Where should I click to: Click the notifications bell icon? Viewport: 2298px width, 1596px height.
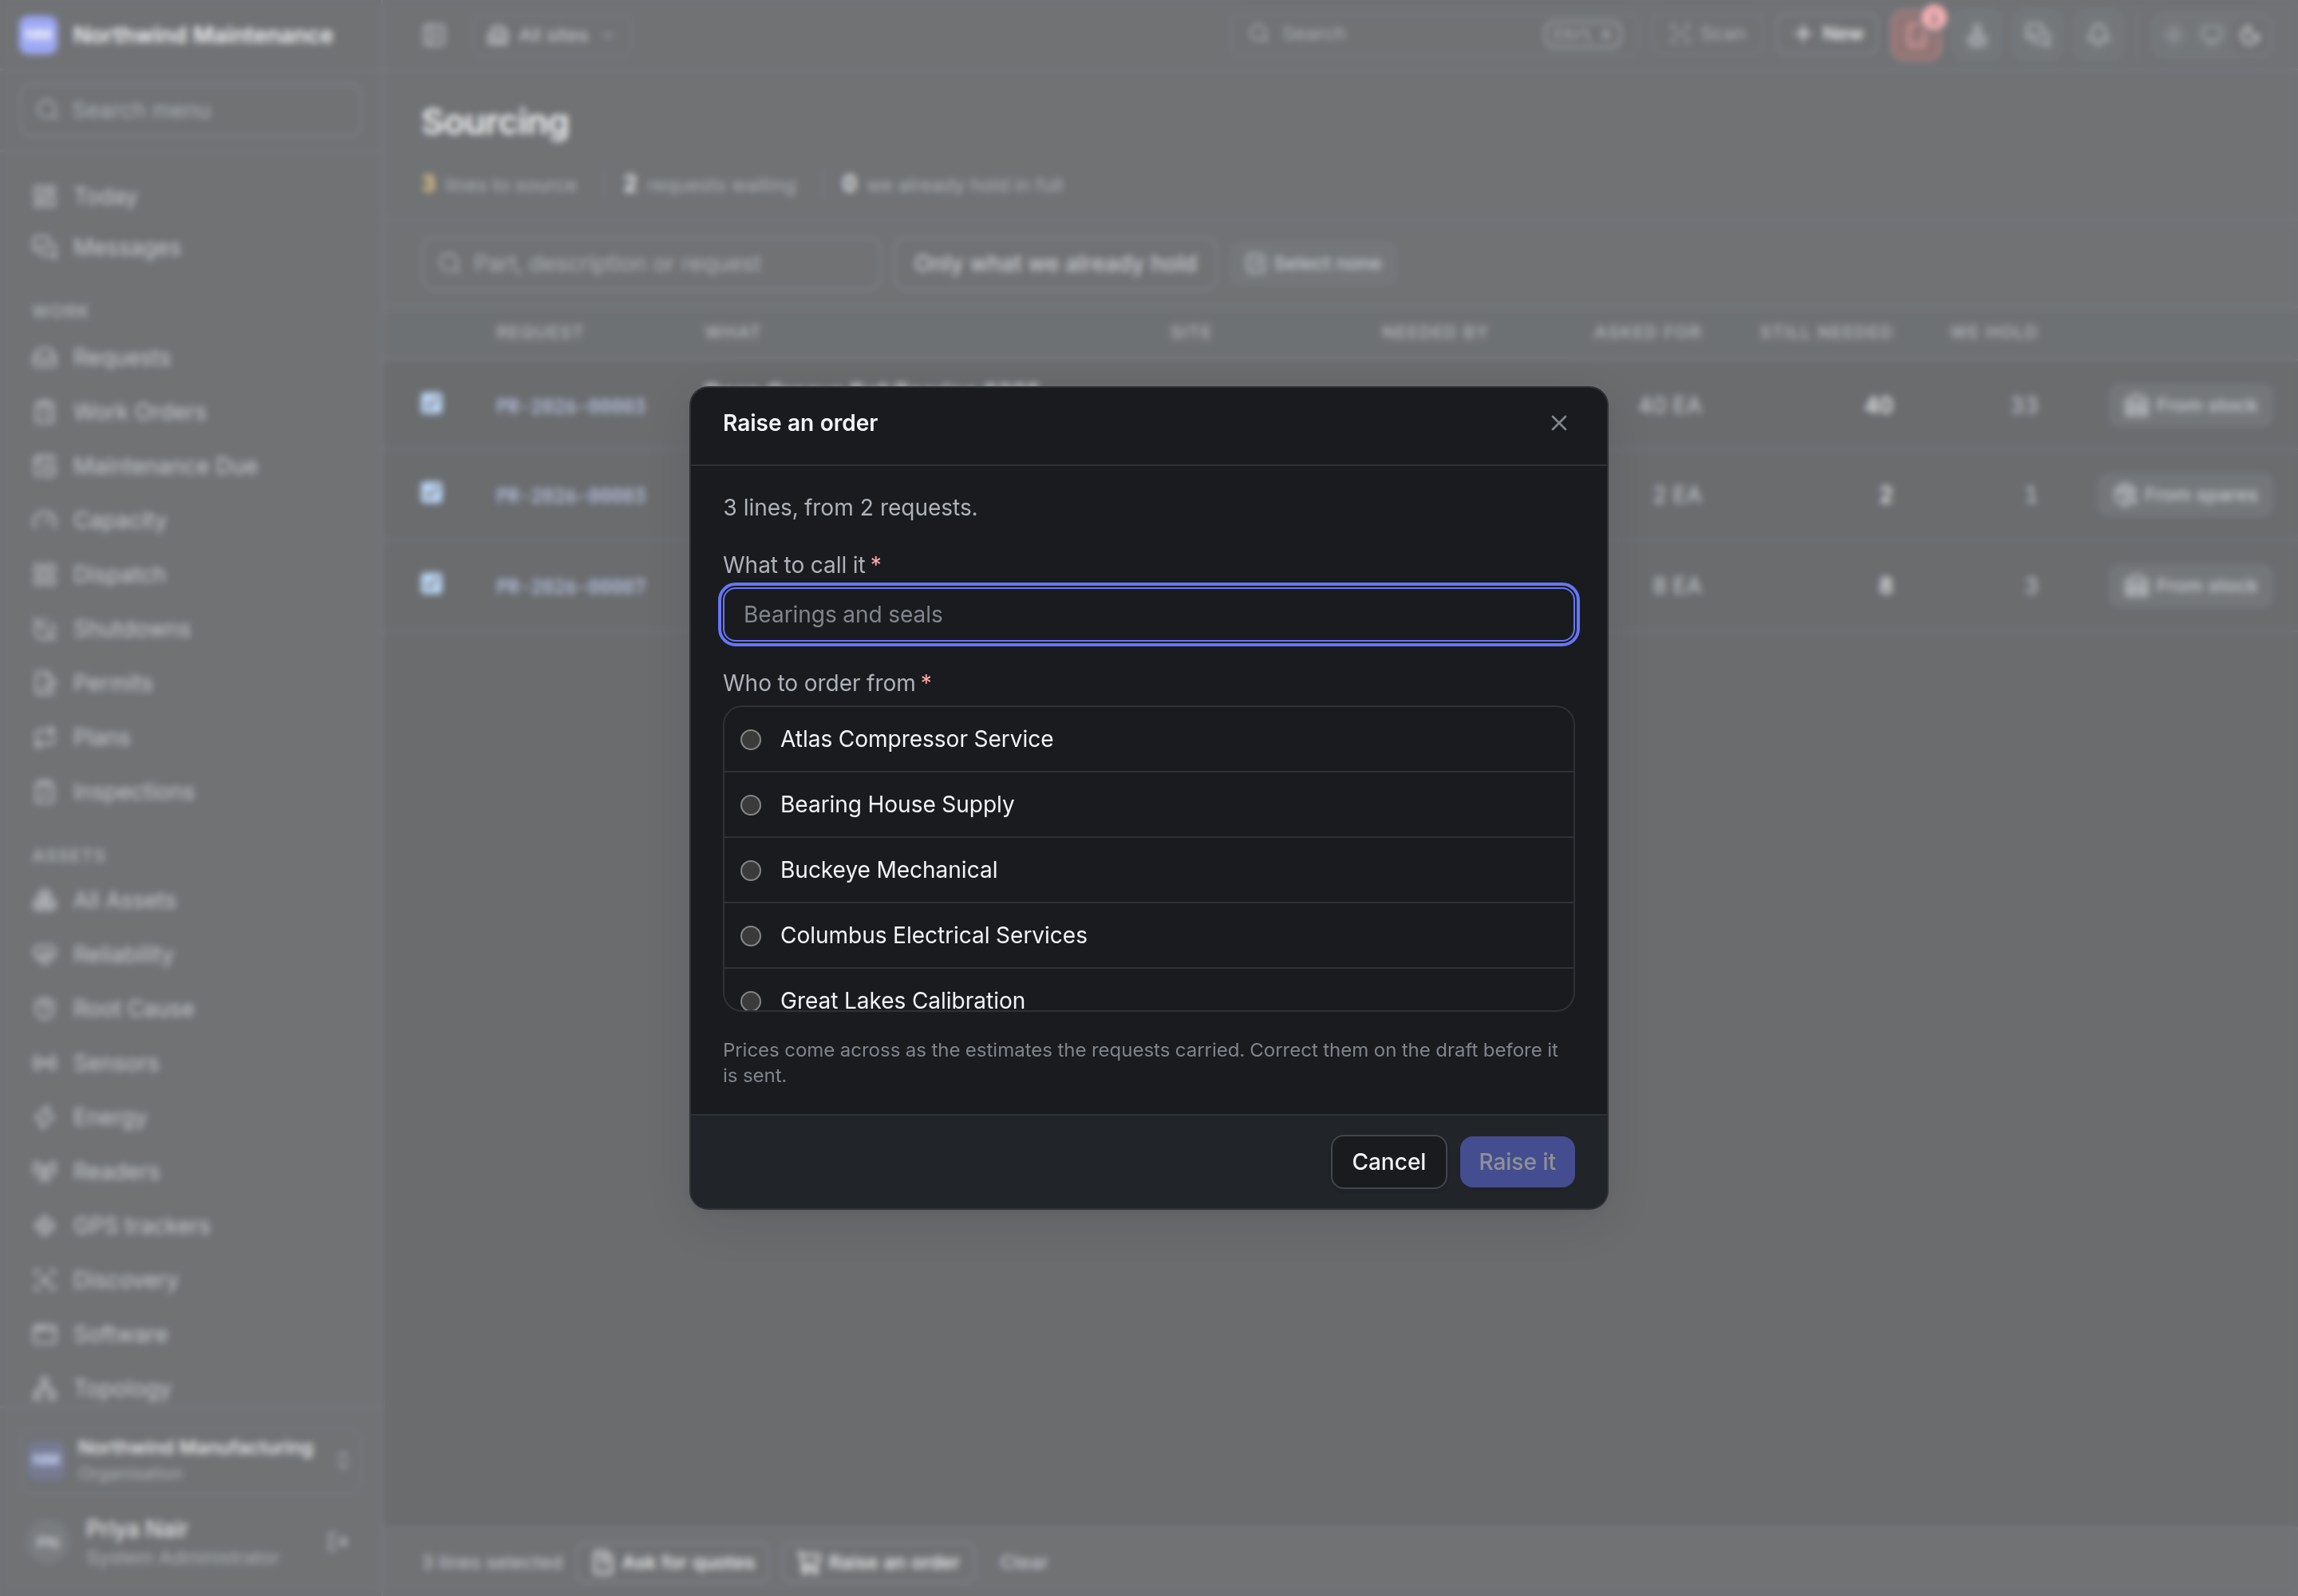[2097, 35]
